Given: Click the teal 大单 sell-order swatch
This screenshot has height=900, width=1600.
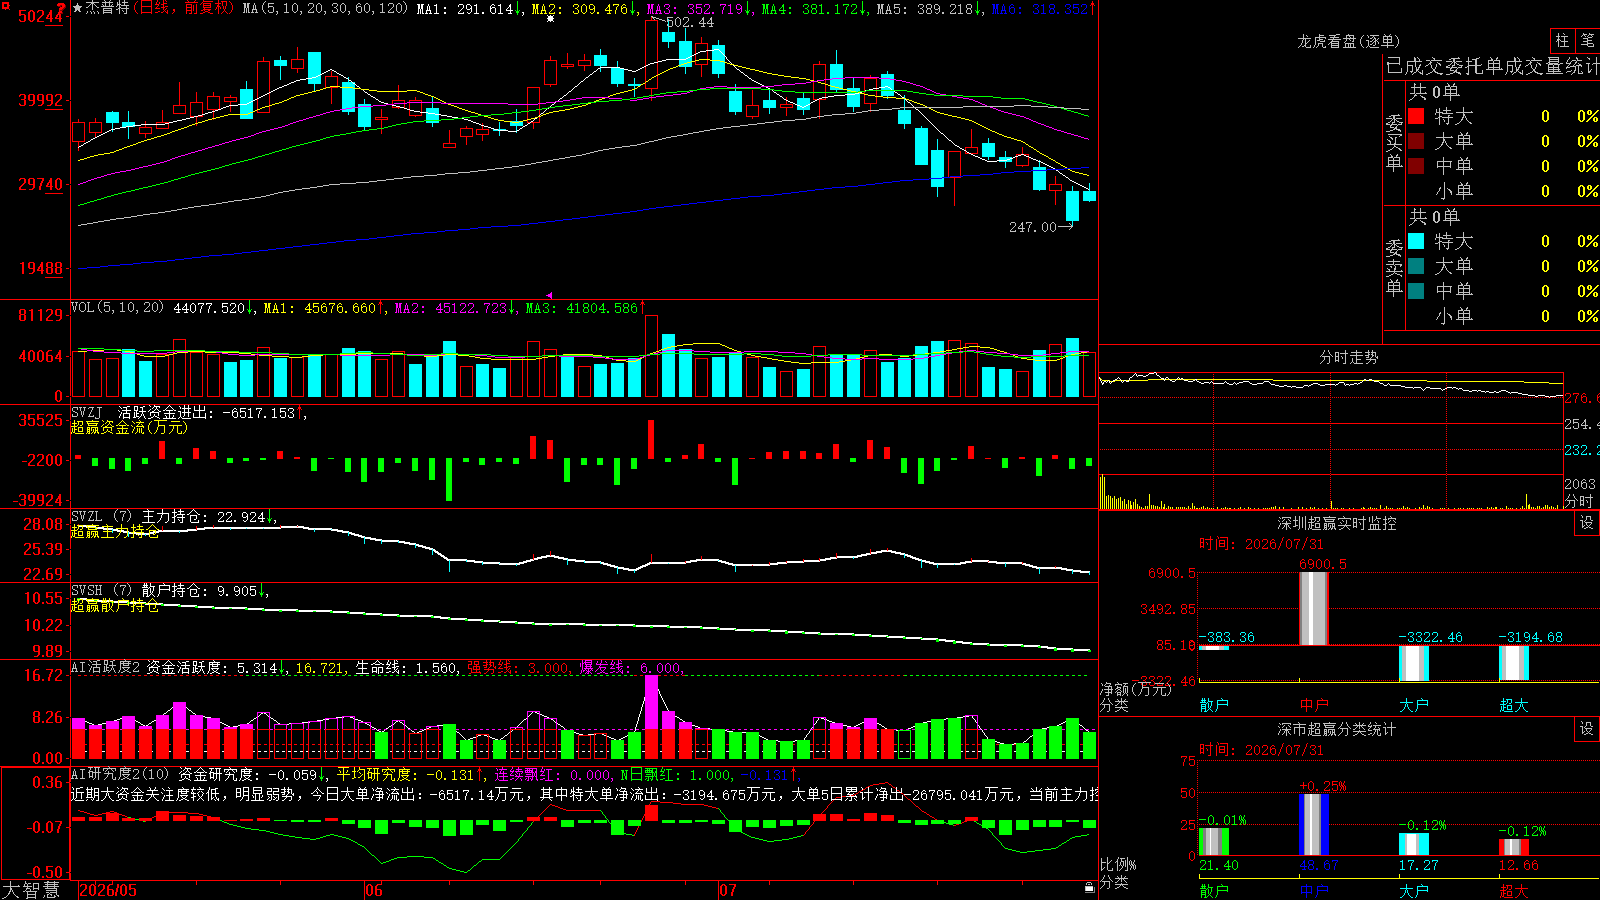Looking at the screenshot, I should click(1416, 266).
